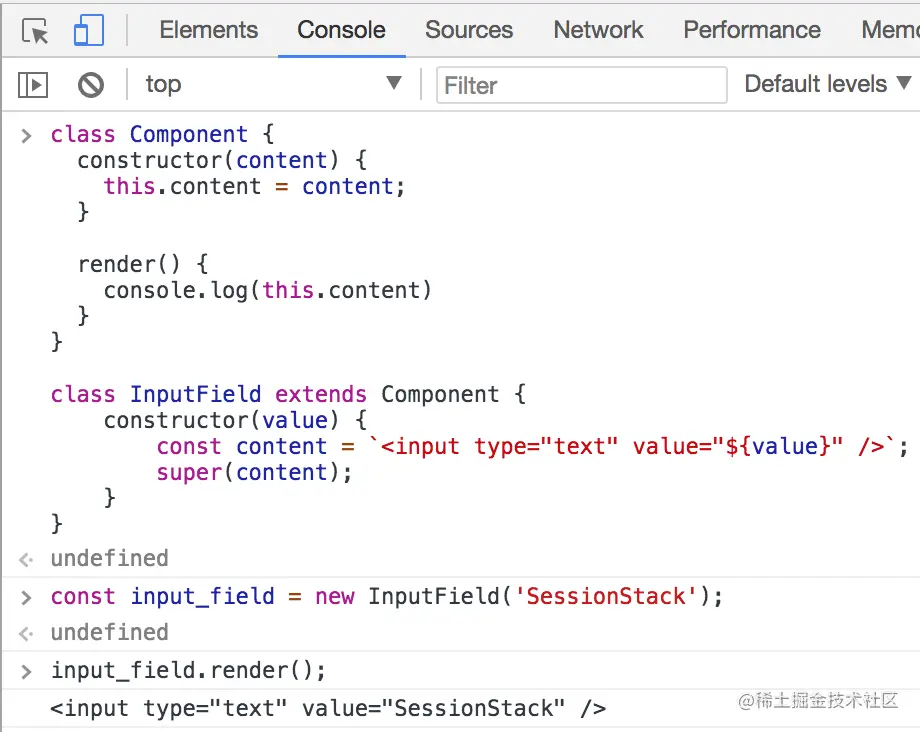Image resolution: width=920 pixels, height=732 pixels.
Task: Click inside the Filter input box
Action: pyautogui.click(x=581, y=85)
